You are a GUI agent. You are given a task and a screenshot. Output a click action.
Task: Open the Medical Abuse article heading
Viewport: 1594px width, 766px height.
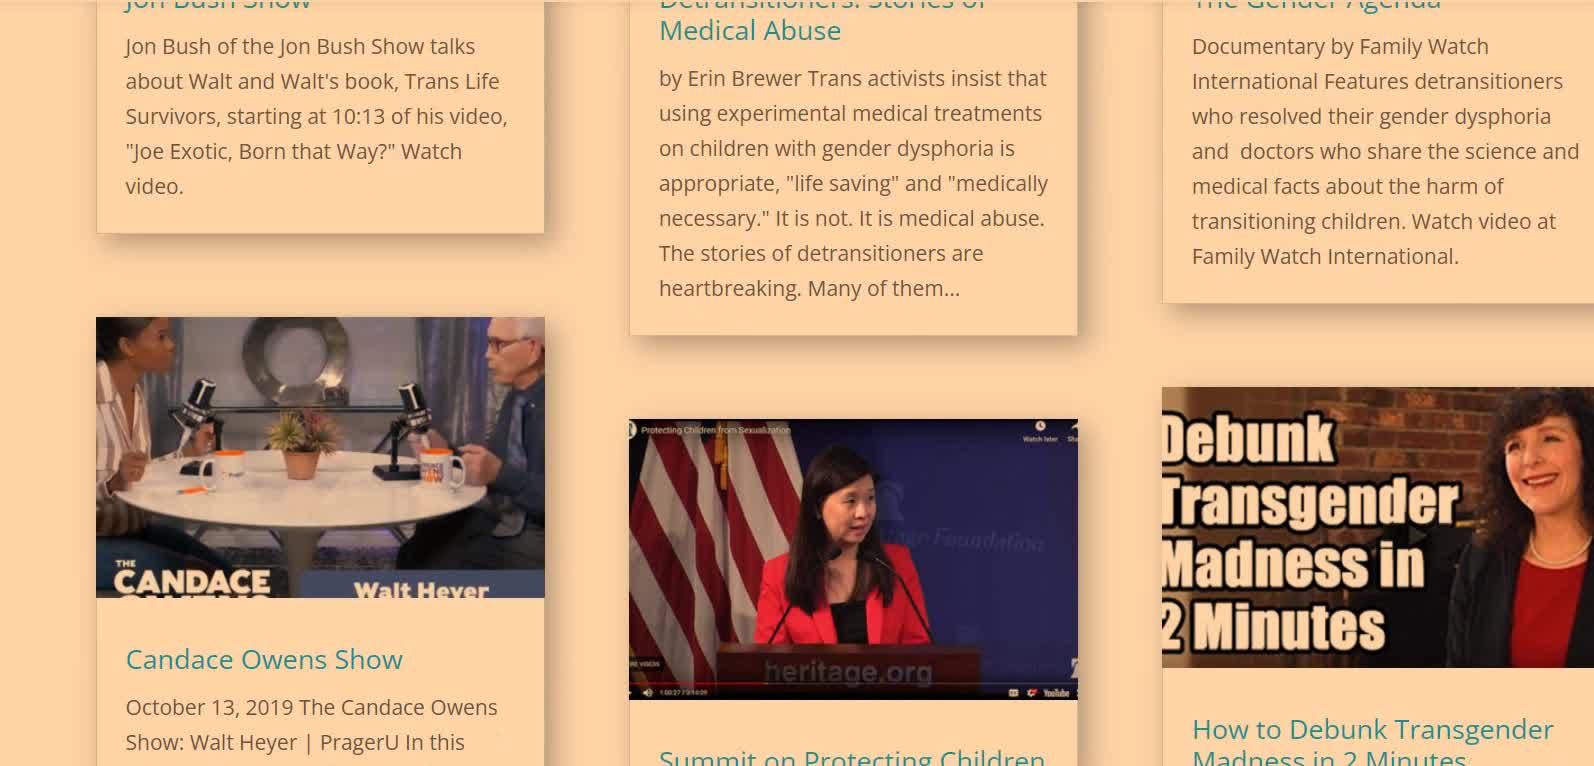point(750,31)
